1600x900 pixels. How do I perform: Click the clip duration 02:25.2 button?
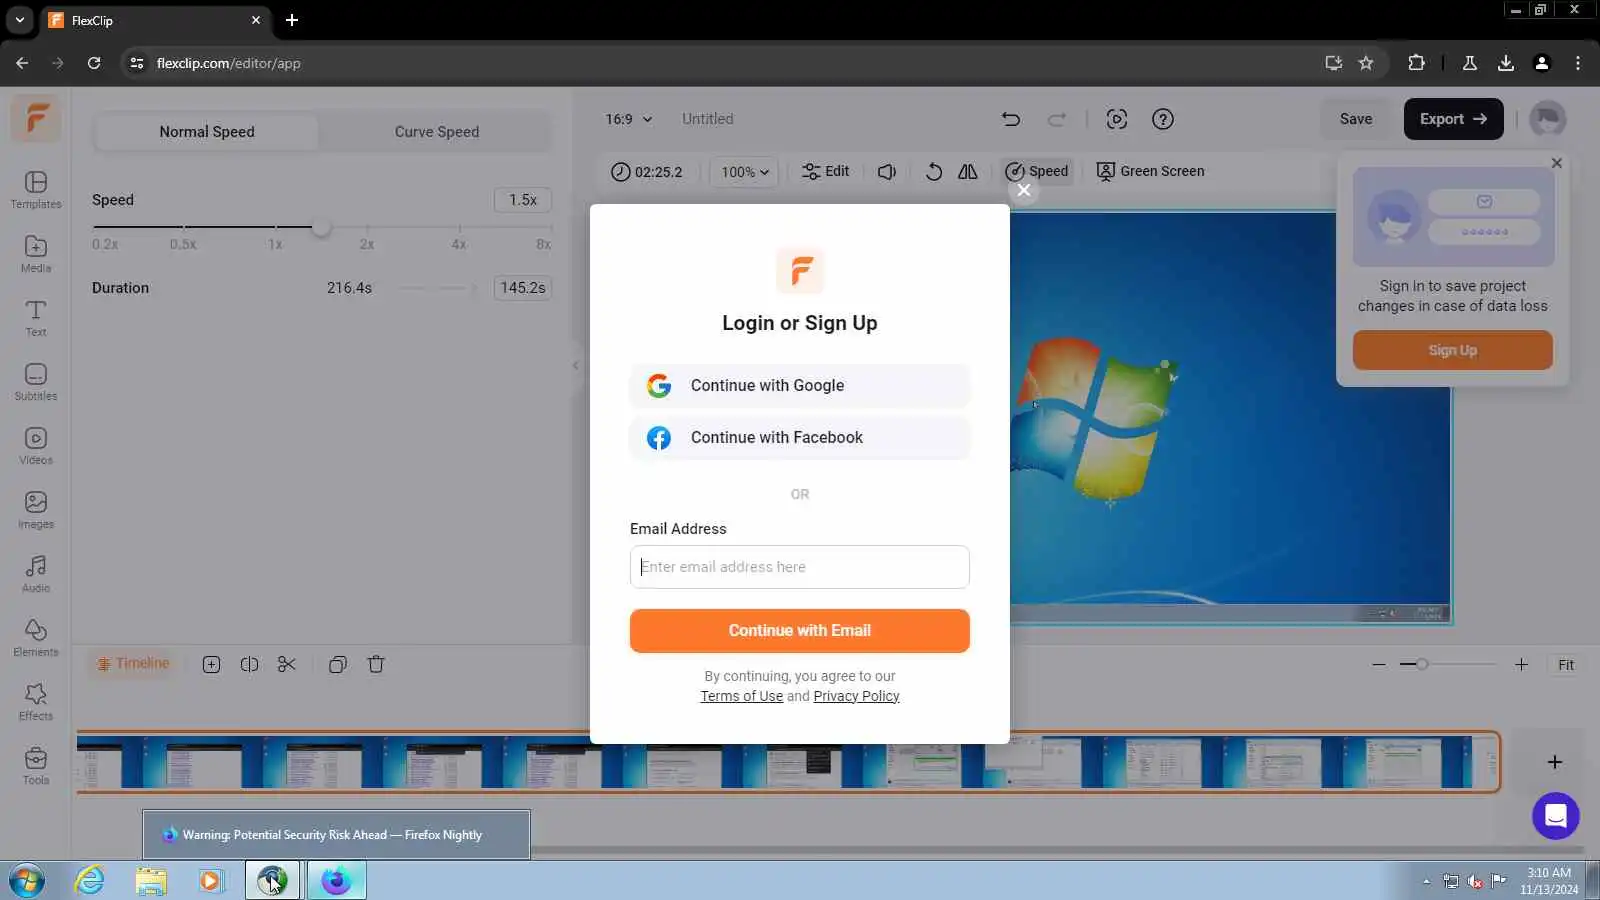tap(647, 172)
